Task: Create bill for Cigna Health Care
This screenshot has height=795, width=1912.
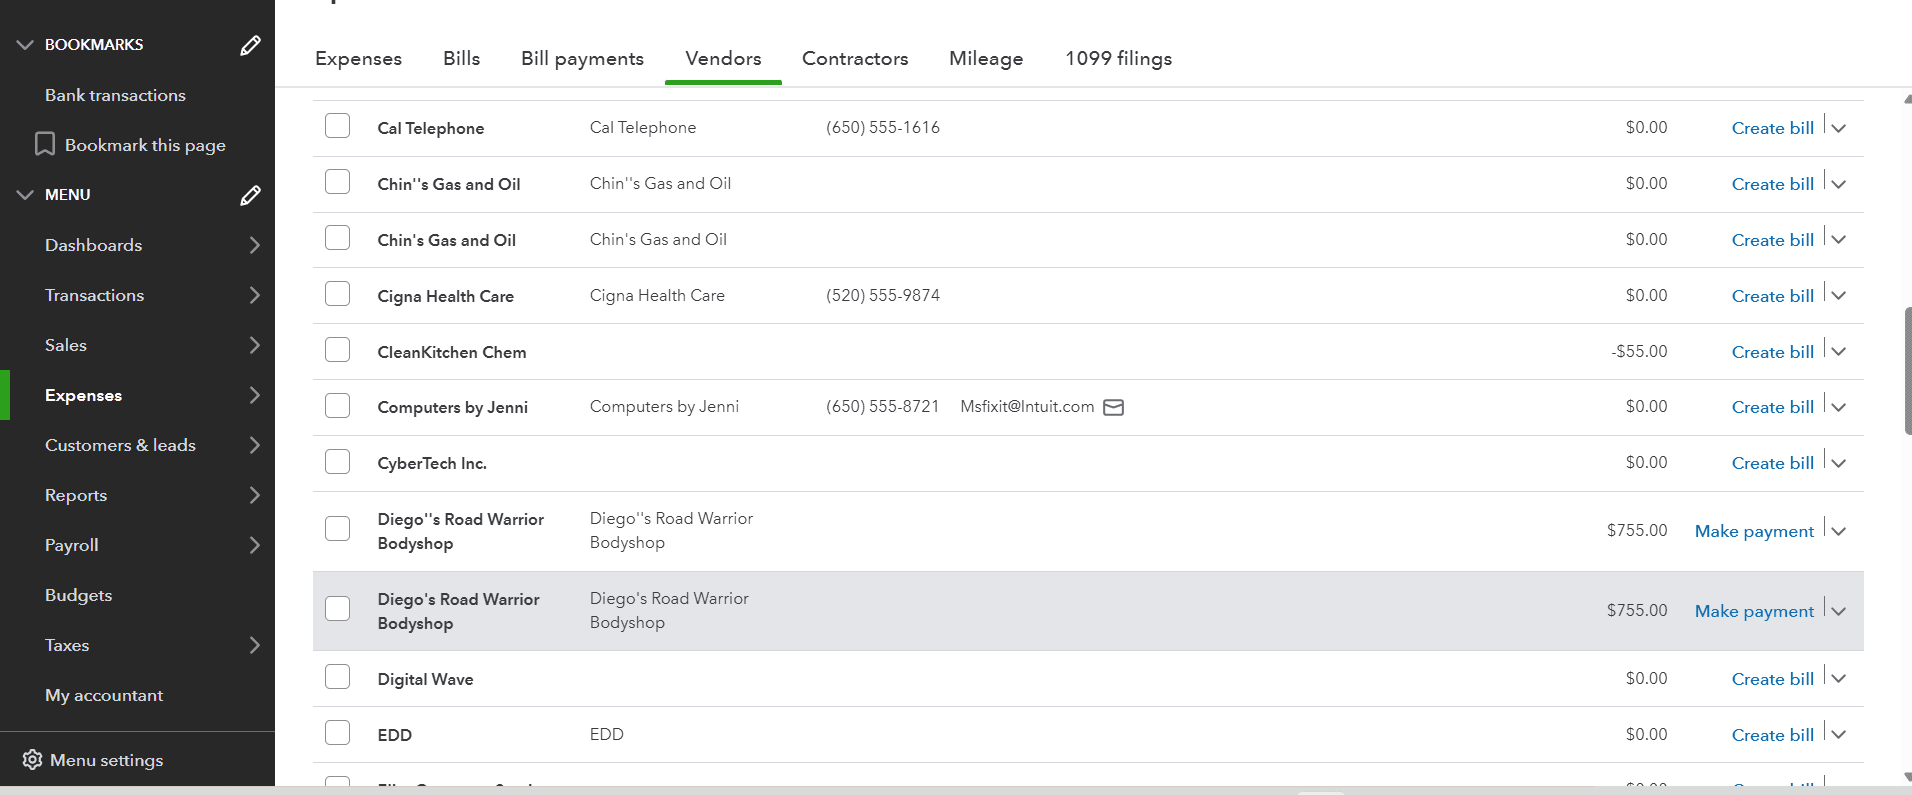Action: pos(1772,296)
